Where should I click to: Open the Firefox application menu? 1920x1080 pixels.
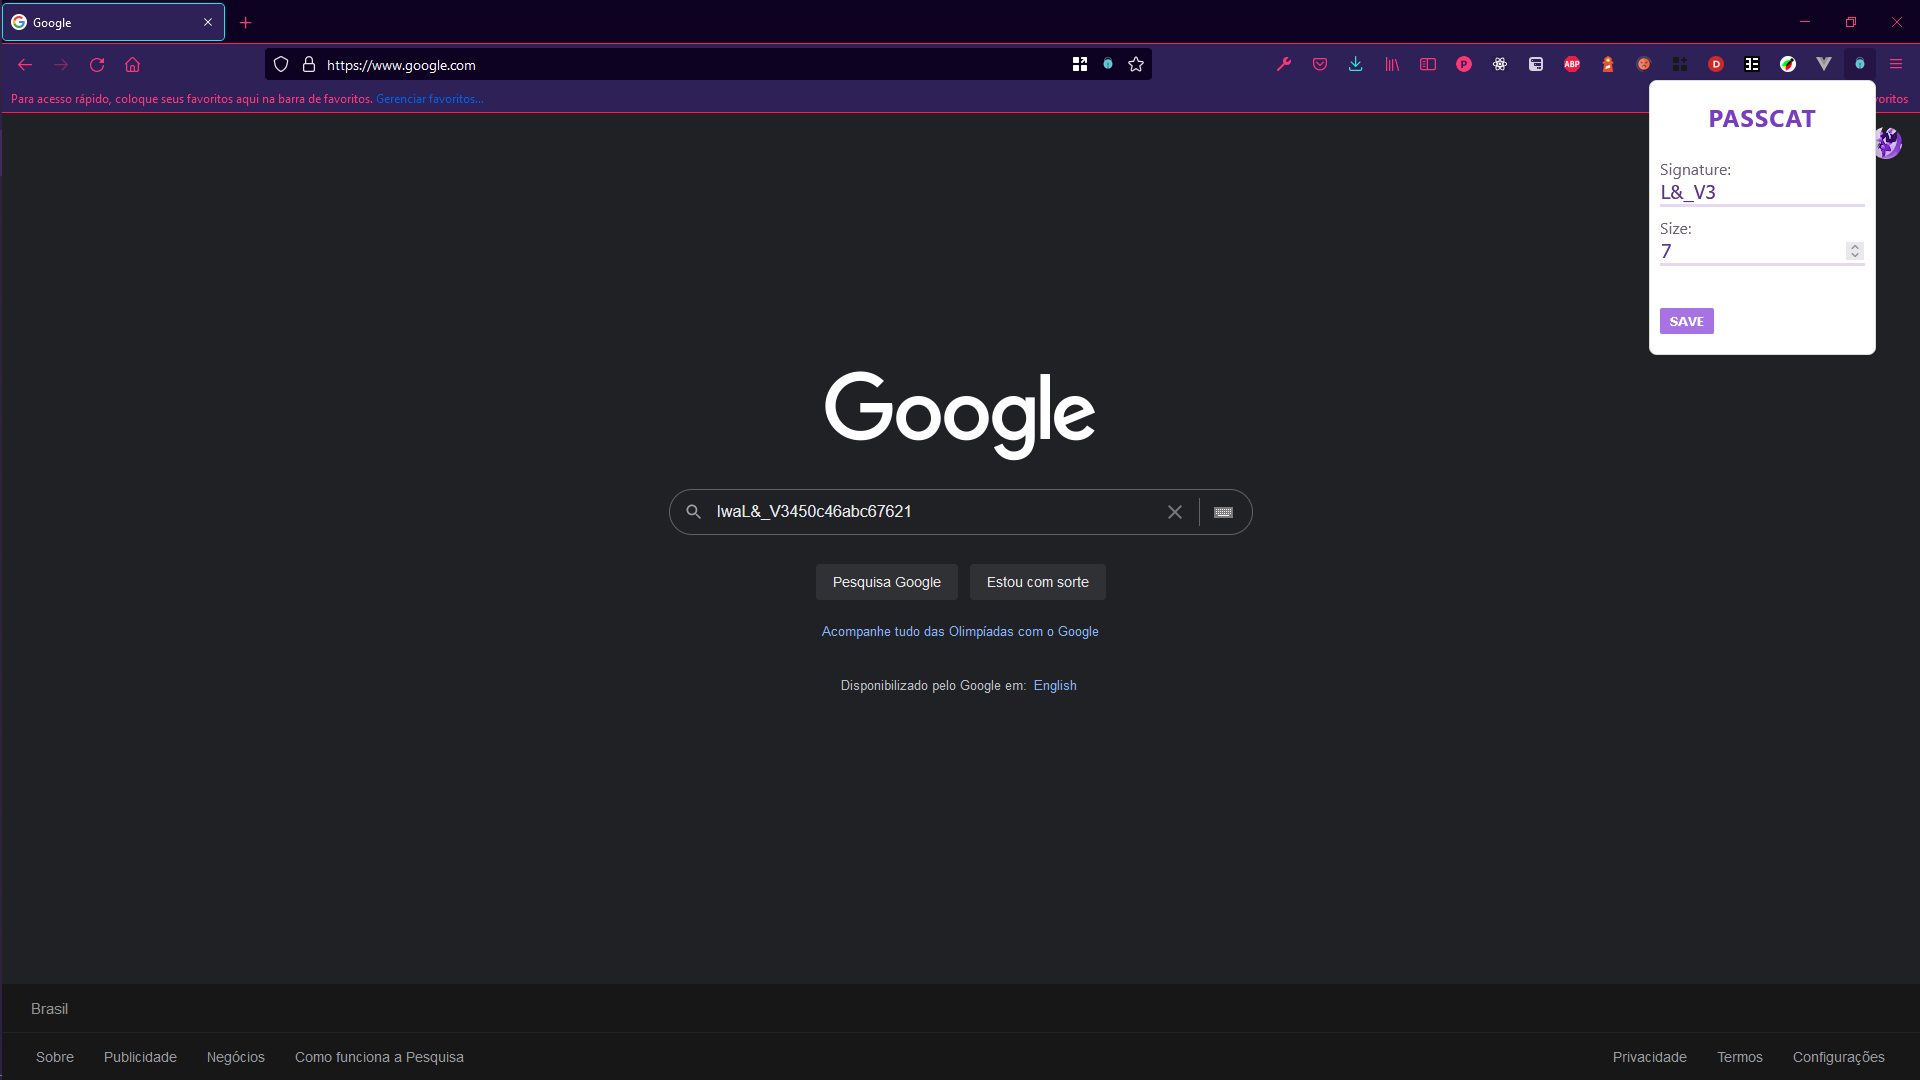coord(1896,64)
